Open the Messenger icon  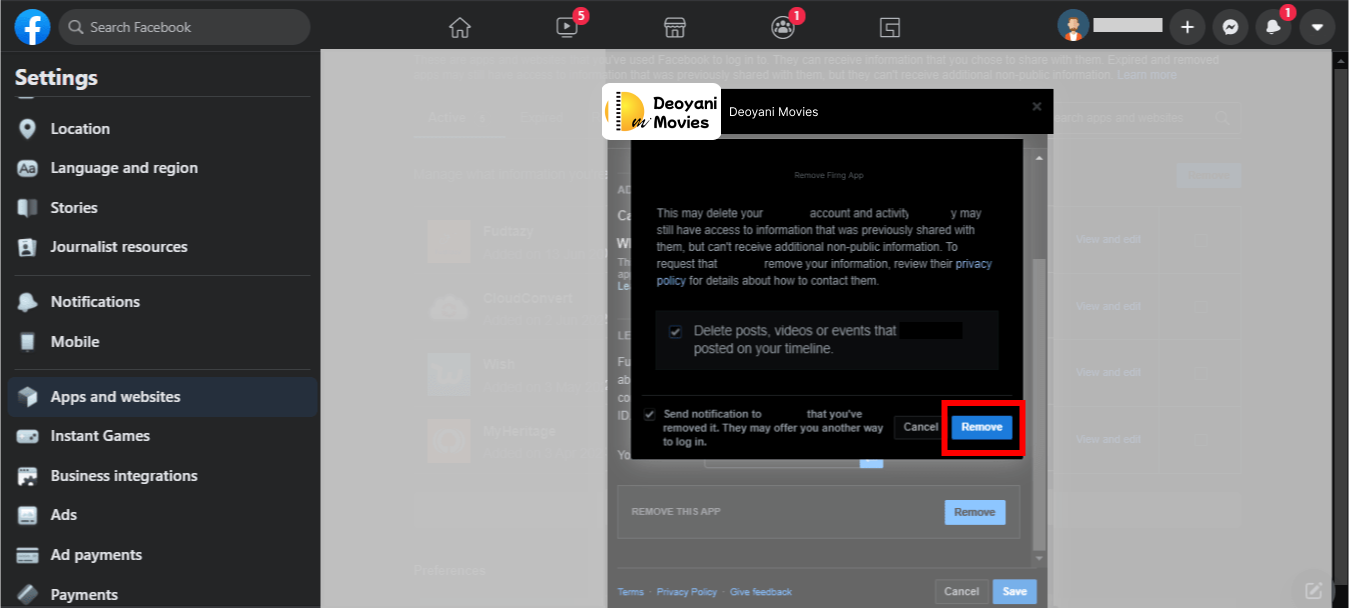(1230, 27)
